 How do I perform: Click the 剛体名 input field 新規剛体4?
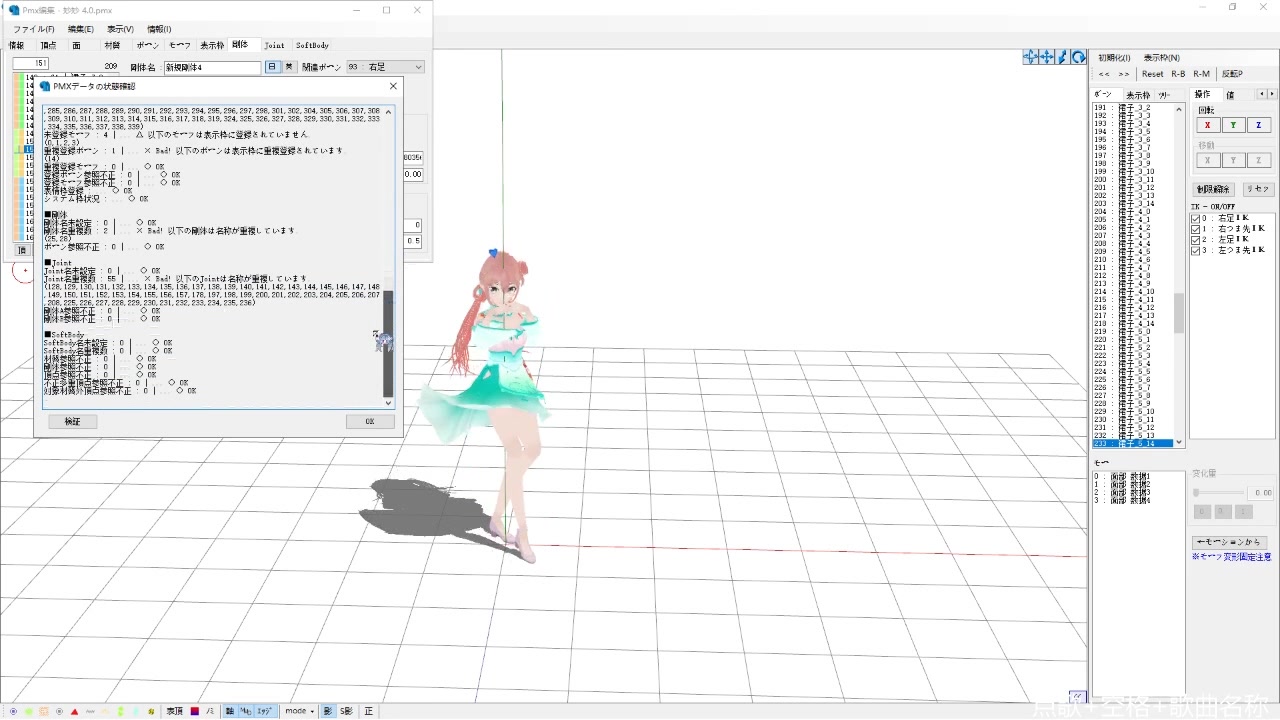coord(212,67)
